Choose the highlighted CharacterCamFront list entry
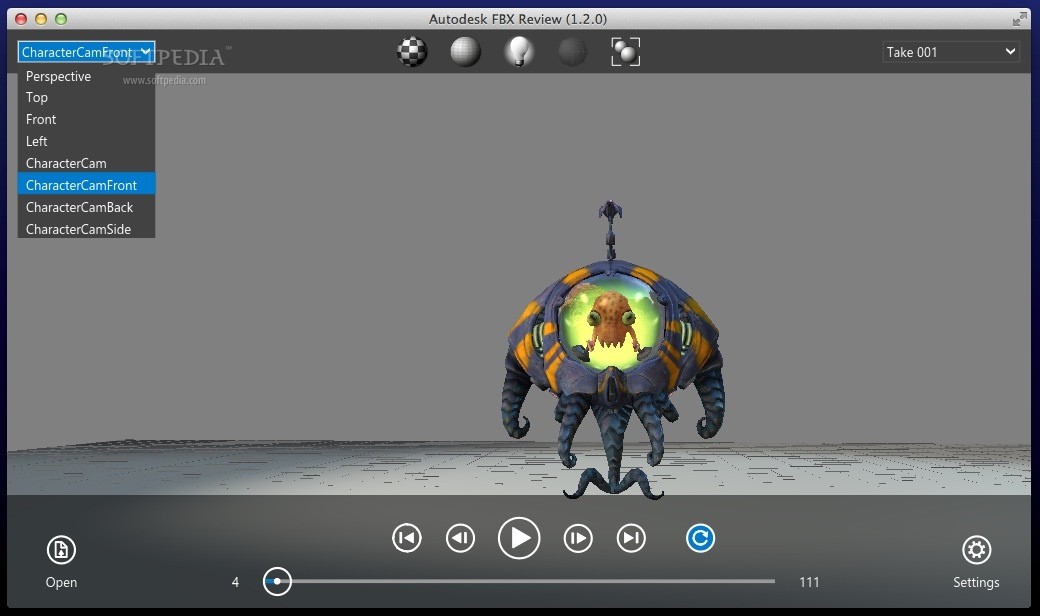Viewport: 1040px width, 616px height. point(86,185)
